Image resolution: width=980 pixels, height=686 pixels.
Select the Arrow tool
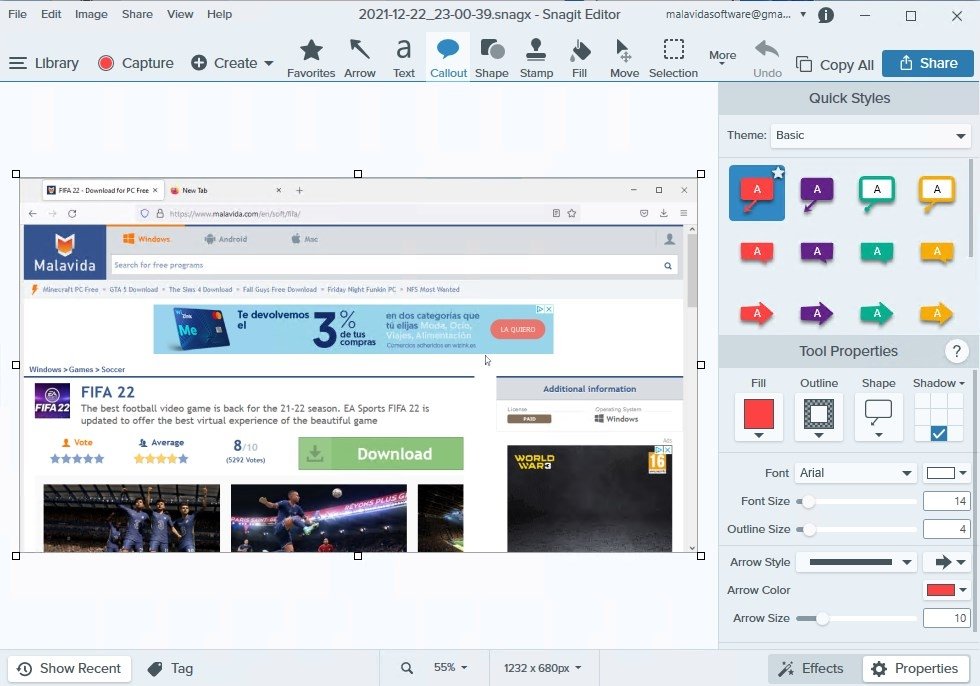(x=359, y=58)
